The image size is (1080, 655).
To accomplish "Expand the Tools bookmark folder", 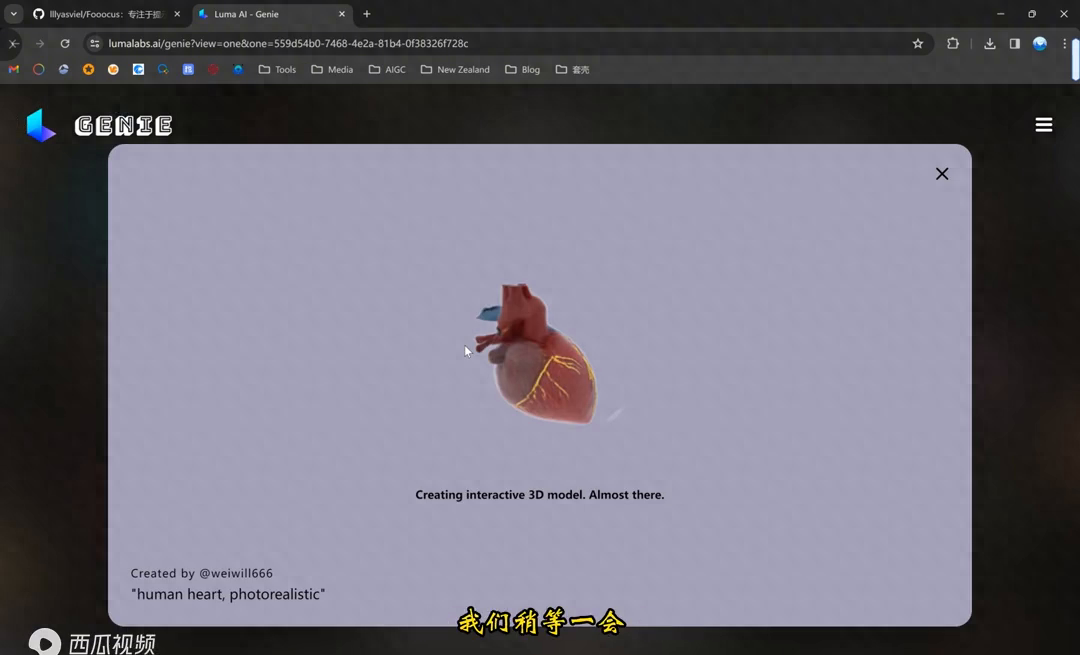I will click(277, 70).
